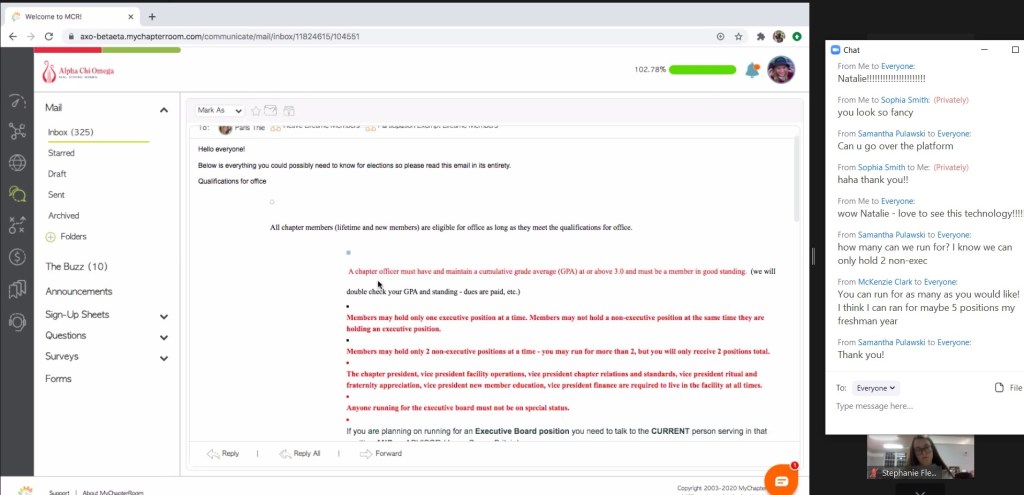The image size is (1024, 495).
Task: Attach a File in Zoom chat
Action: coord(1008,387)
